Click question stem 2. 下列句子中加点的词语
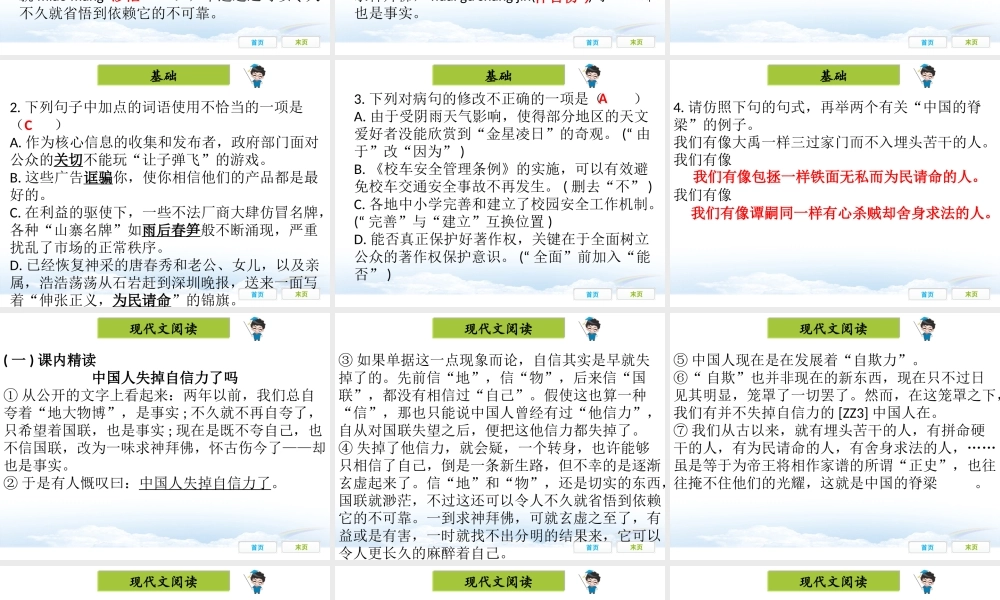The height and width of the screenshot is (600, 1000). tap(157, 116)
